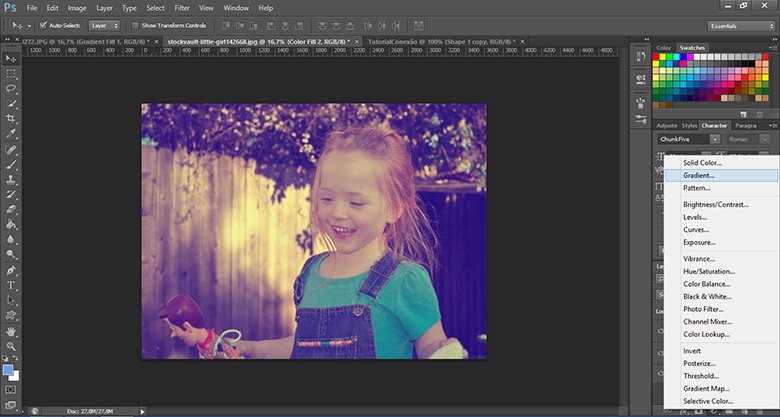Select the Hand tool
780x417 pixels.
11,330
